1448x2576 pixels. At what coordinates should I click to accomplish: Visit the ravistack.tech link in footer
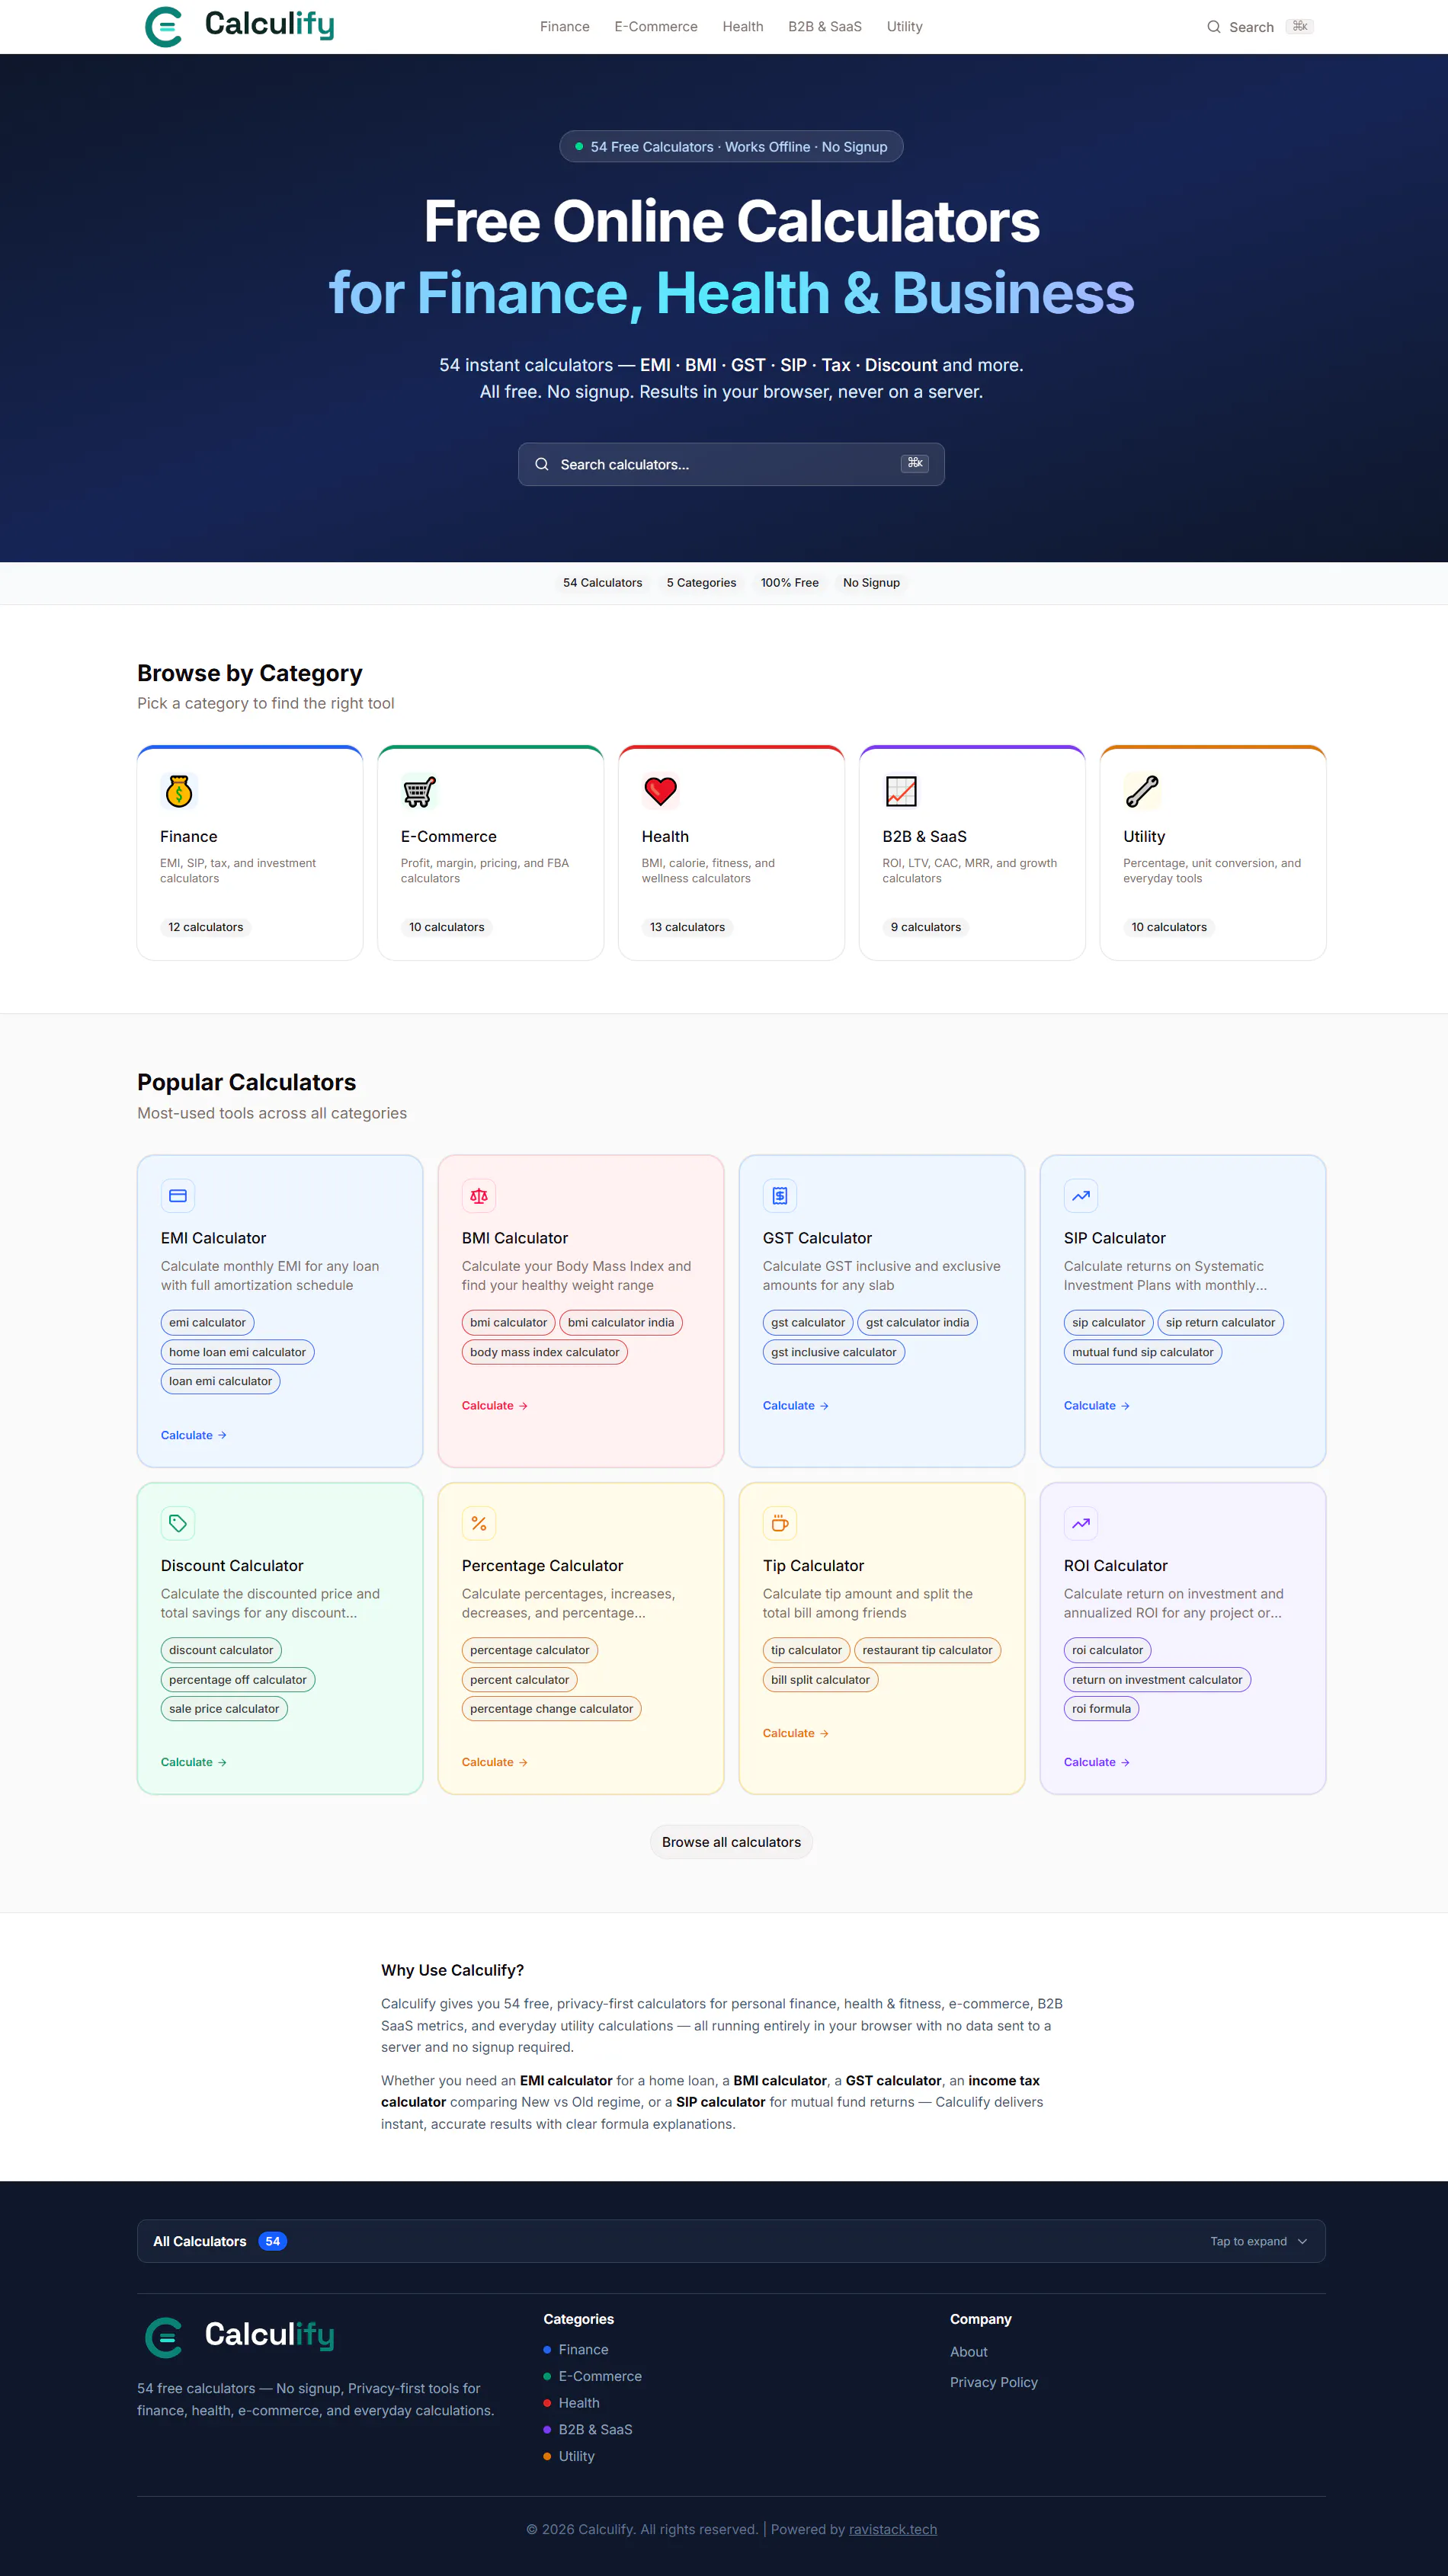[893, 2529]
